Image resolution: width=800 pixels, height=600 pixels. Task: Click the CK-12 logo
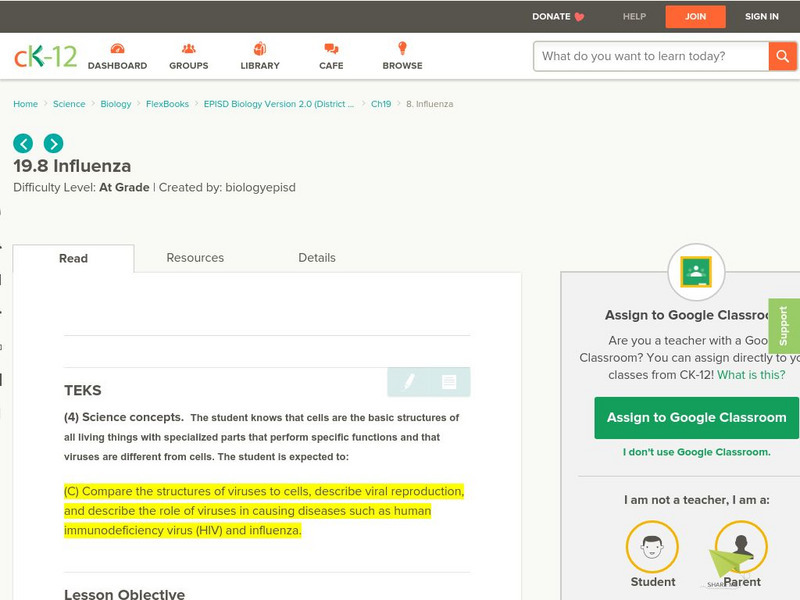45,56
